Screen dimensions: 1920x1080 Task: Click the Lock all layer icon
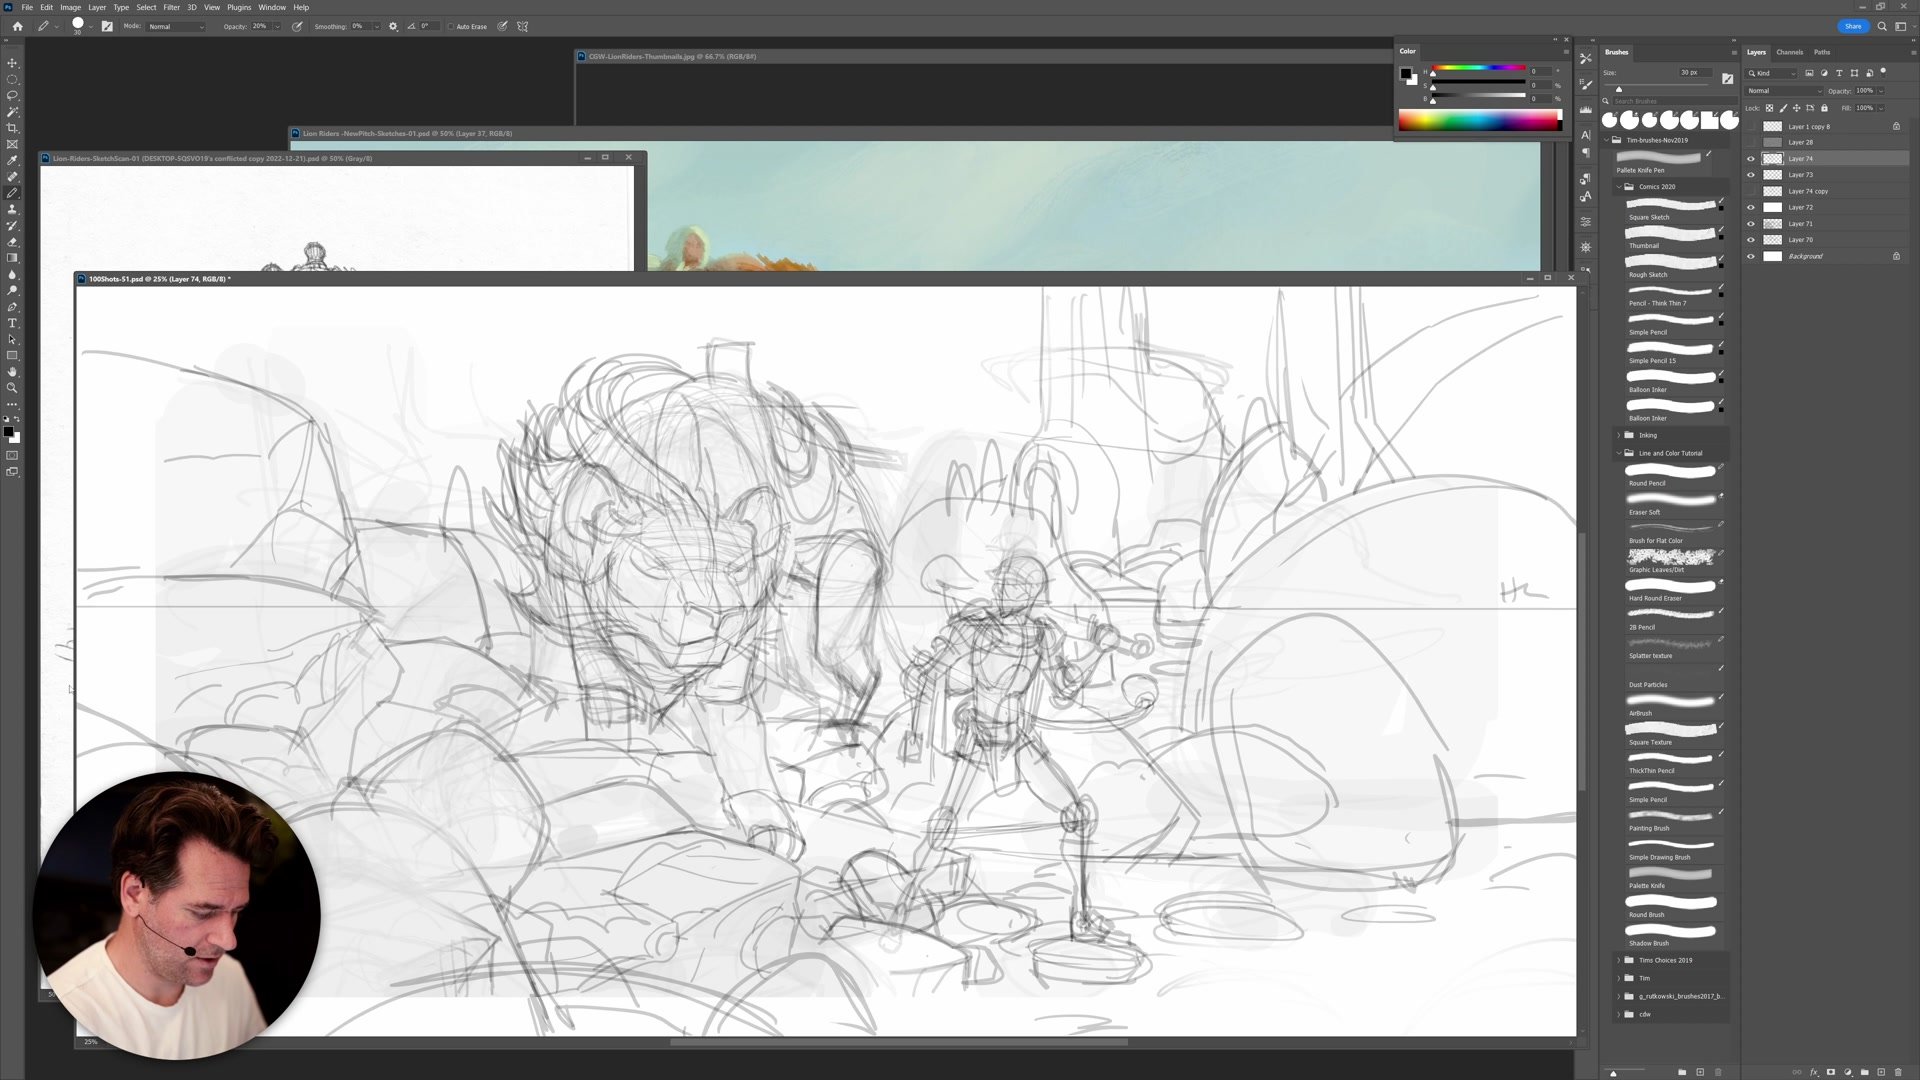tap(1824, 108)
